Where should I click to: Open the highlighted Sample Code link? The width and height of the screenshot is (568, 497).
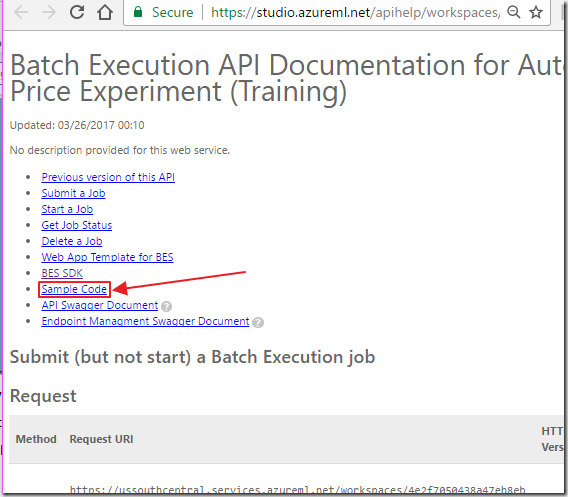(74, 289)
